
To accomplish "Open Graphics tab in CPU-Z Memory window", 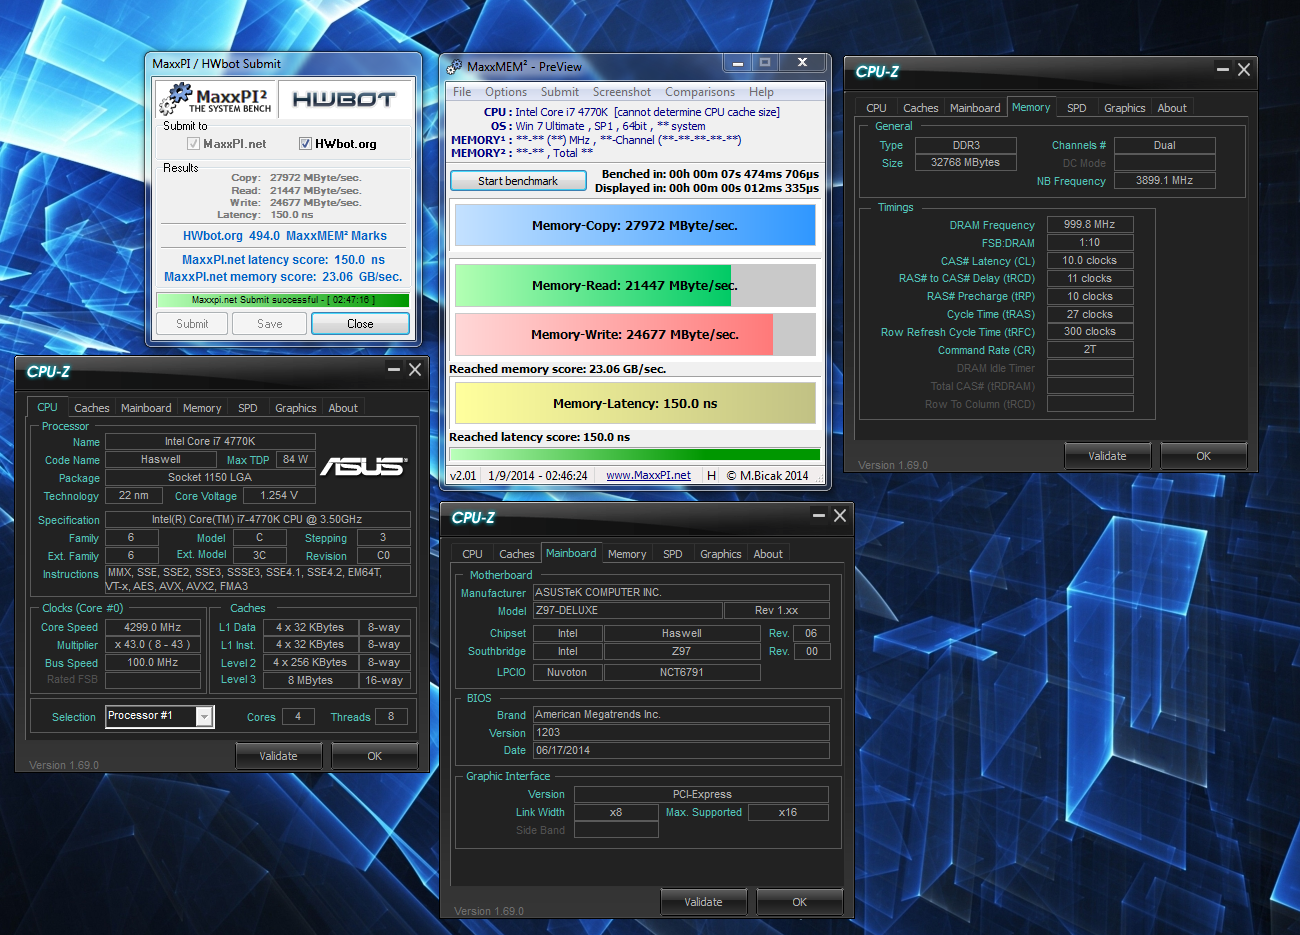I will (1124, 108).
